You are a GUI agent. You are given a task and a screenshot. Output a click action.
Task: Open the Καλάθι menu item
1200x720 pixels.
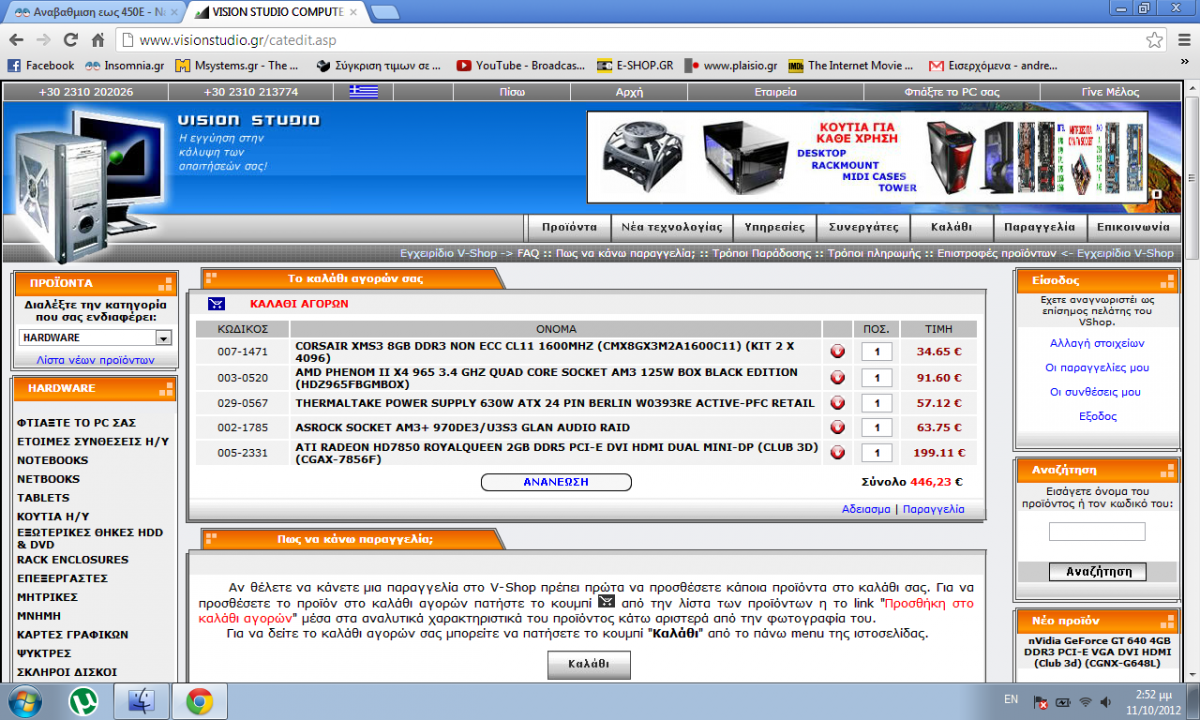(950, 227)
